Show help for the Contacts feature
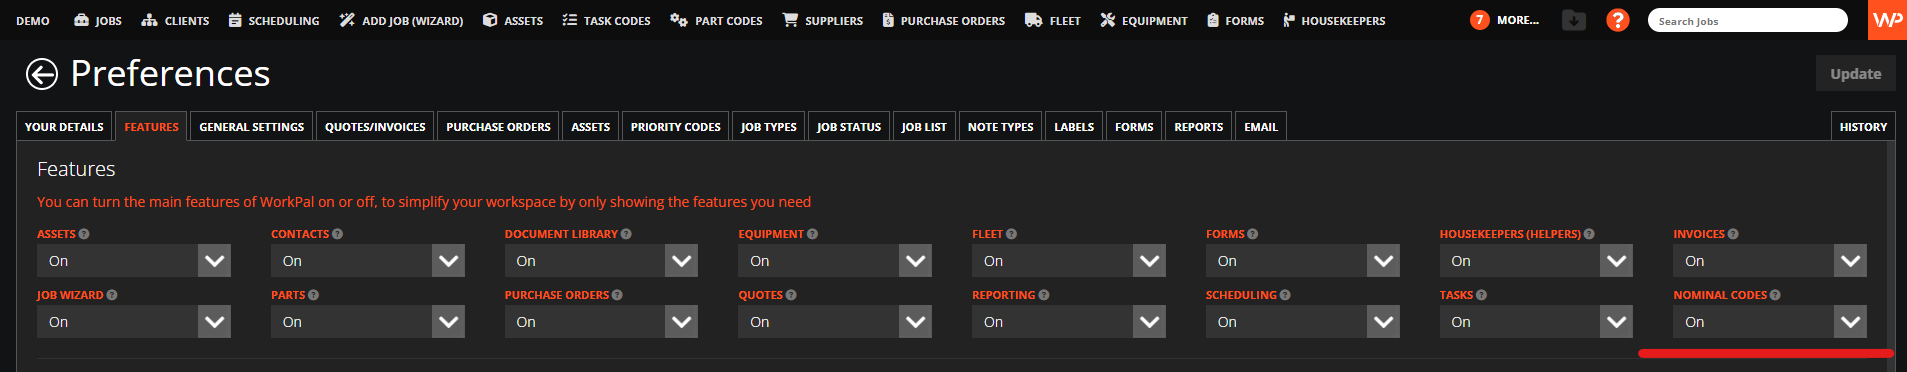The image size is (1907, 372). click(x=337, y=234)
